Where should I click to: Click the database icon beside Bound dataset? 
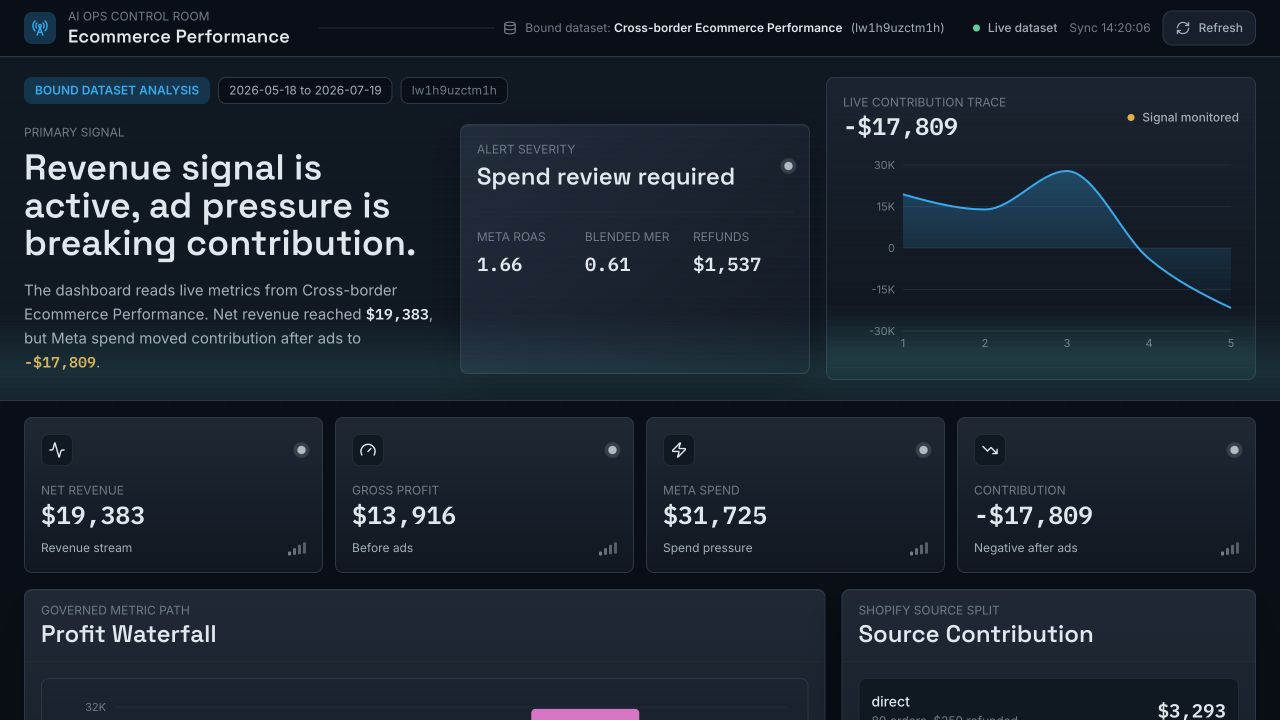click(x=510, y=28)
